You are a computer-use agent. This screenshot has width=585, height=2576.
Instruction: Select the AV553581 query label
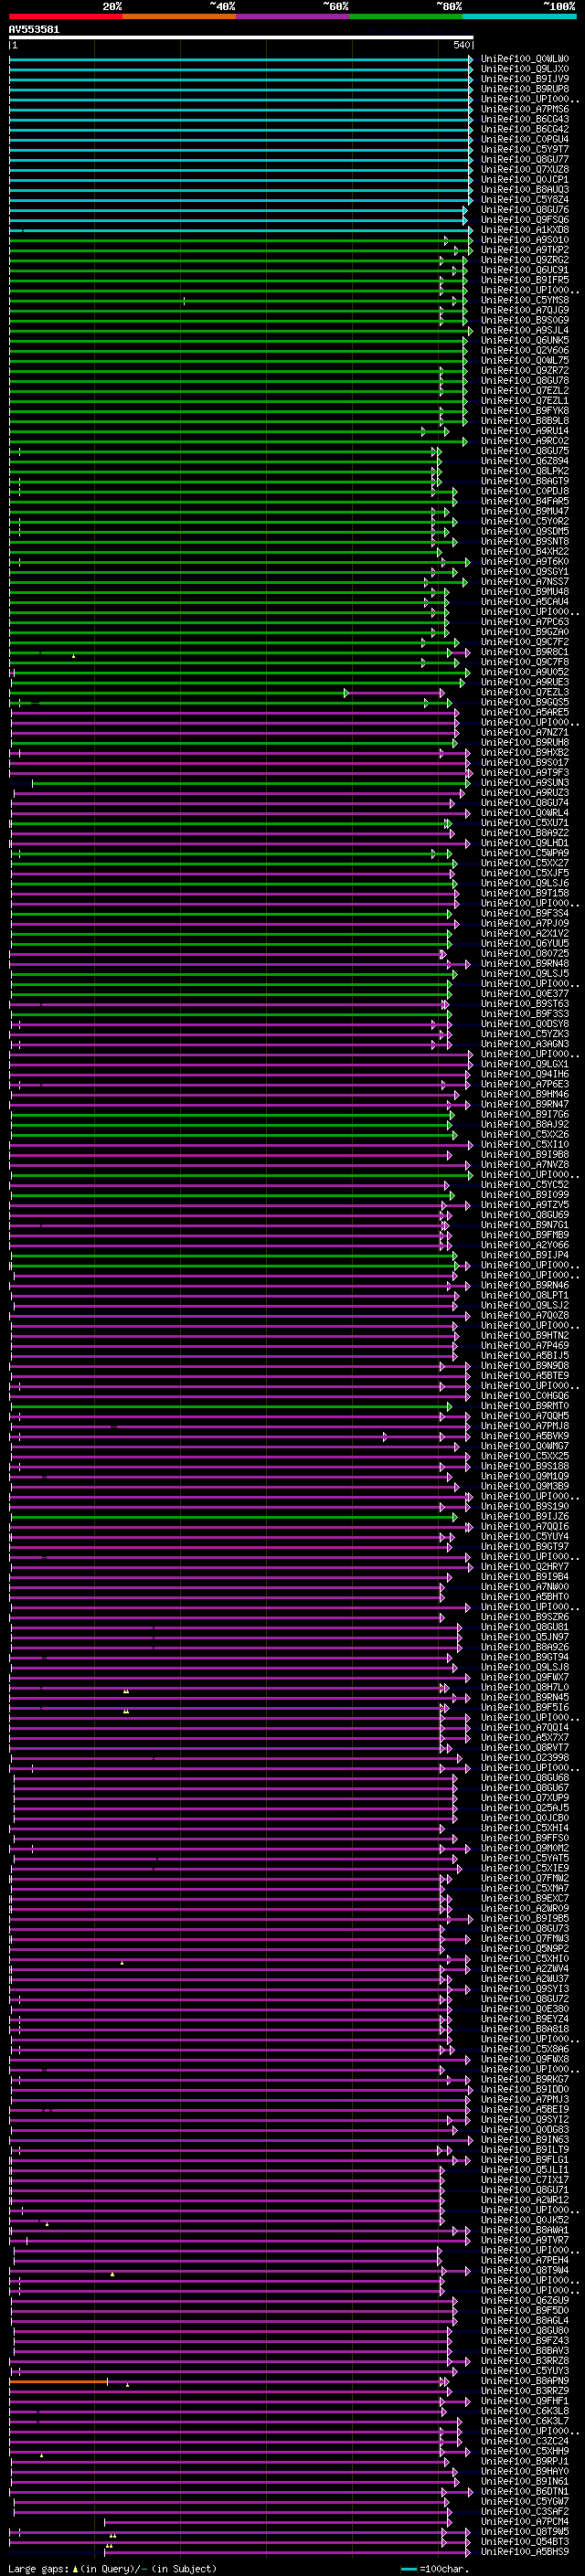(x=34, y=29)
